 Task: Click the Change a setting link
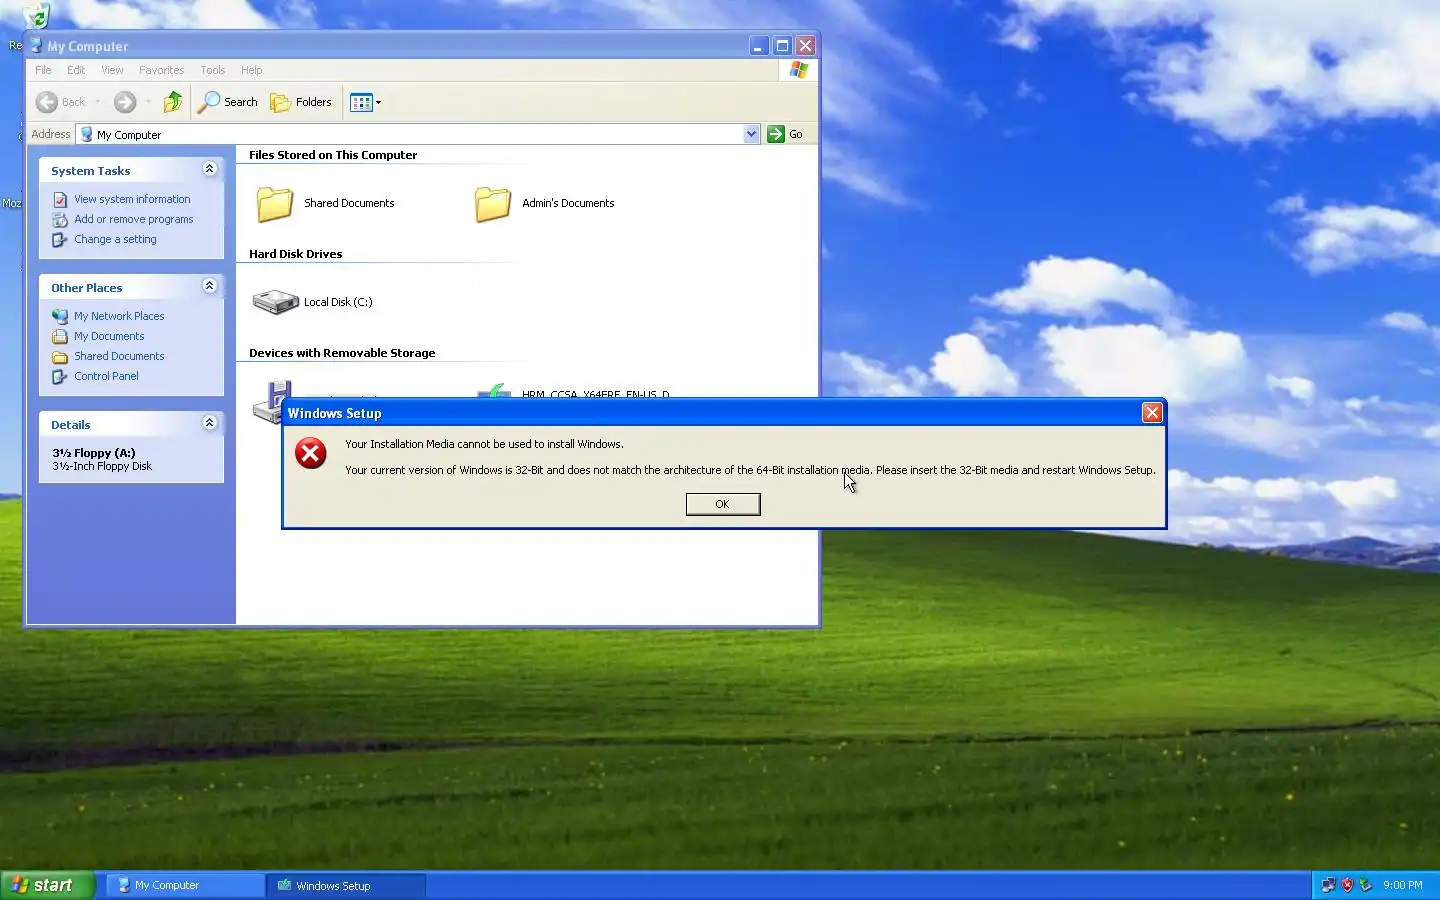(x=115, y=239)
